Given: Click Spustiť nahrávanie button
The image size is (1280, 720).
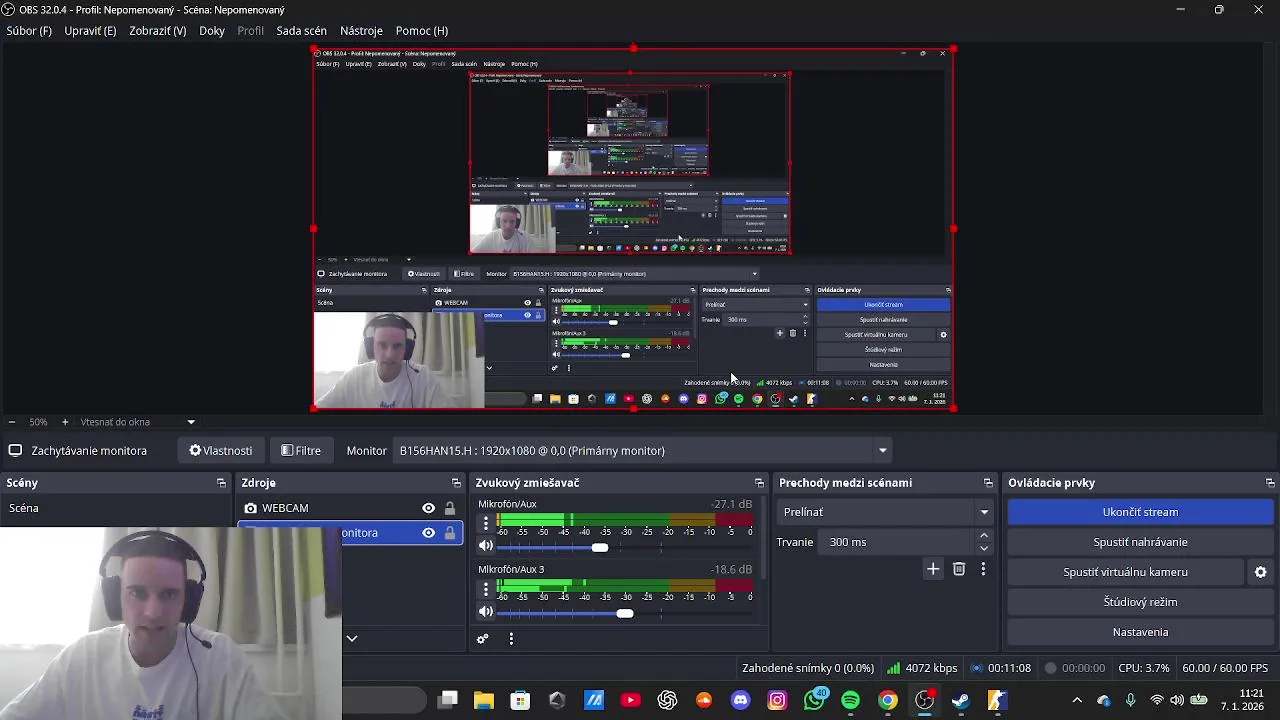Looking at the screenshot, I should click(x=1140, y=542).
